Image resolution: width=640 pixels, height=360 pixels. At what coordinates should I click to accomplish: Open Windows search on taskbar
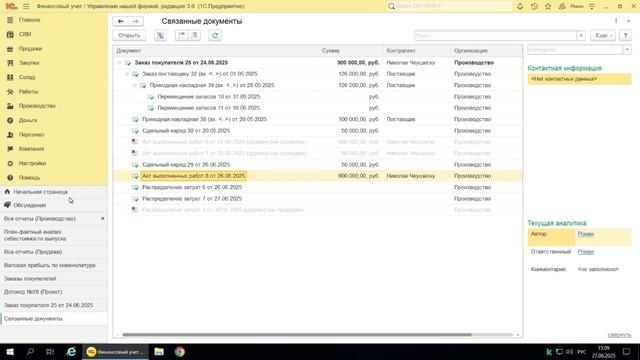coord(30,351)
